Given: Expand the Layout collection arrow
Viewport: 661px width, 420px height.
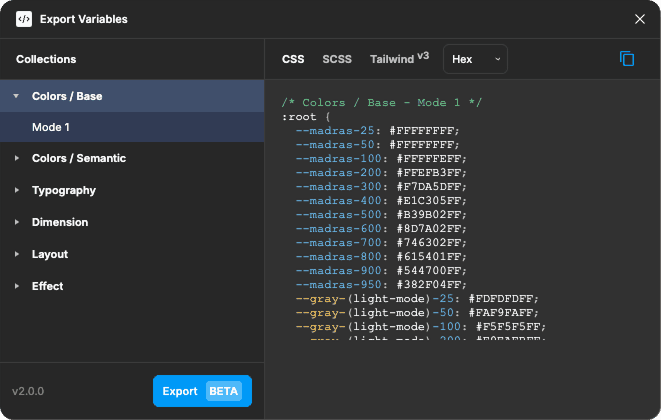Looking at the screenshot, I should [x=16, y=254].
